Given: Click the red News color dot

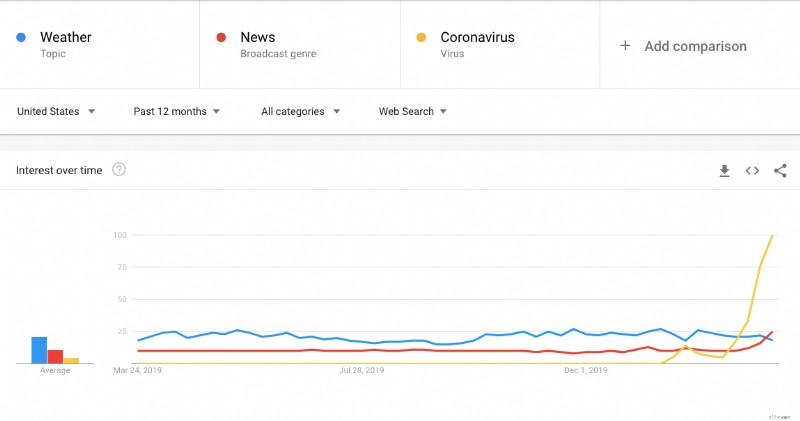Looking at the screenshot, I should [x=222, y=38].
